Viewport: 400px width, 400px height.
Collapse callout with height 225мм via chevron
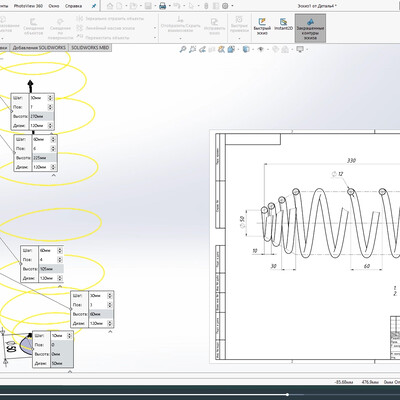pyautogui.click(x=53, y=175)
